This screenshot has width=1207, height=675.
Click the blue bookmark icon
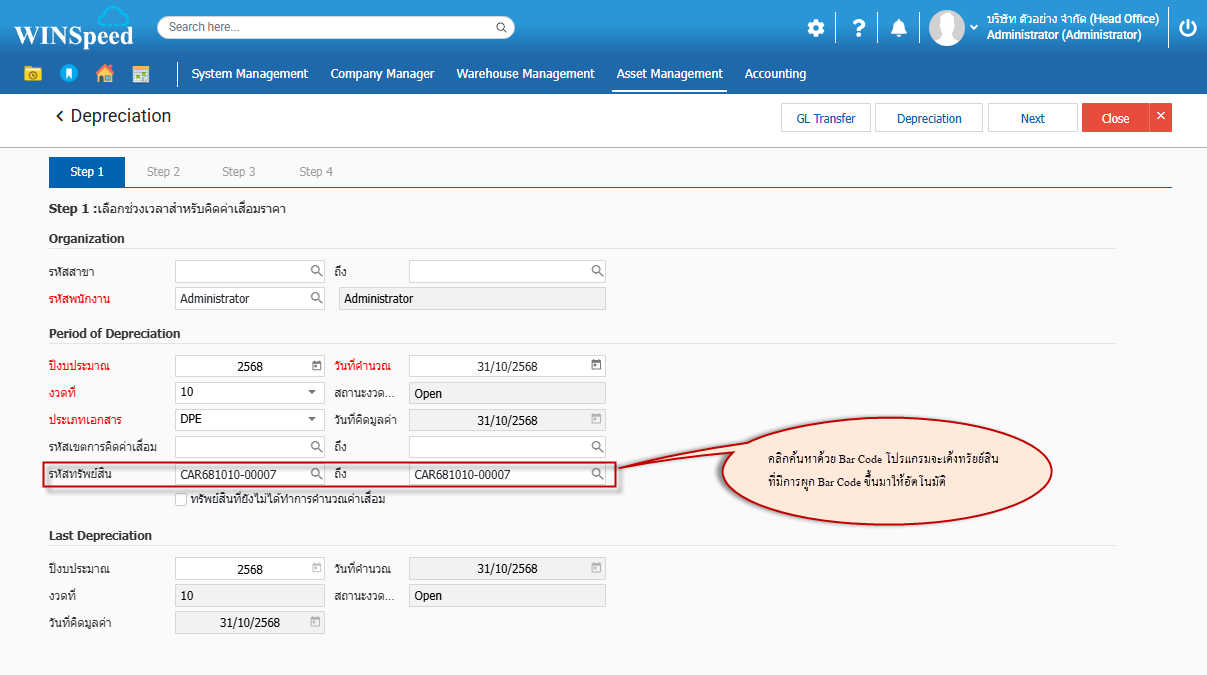pyautogui.click(x=68, y=74)
